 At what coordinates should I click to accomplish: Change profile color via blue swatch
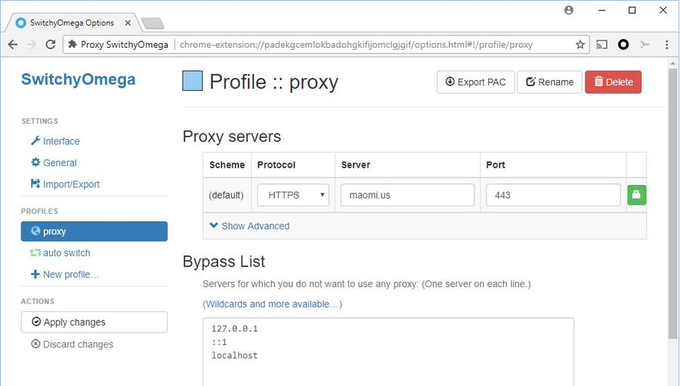click(192, 81)
